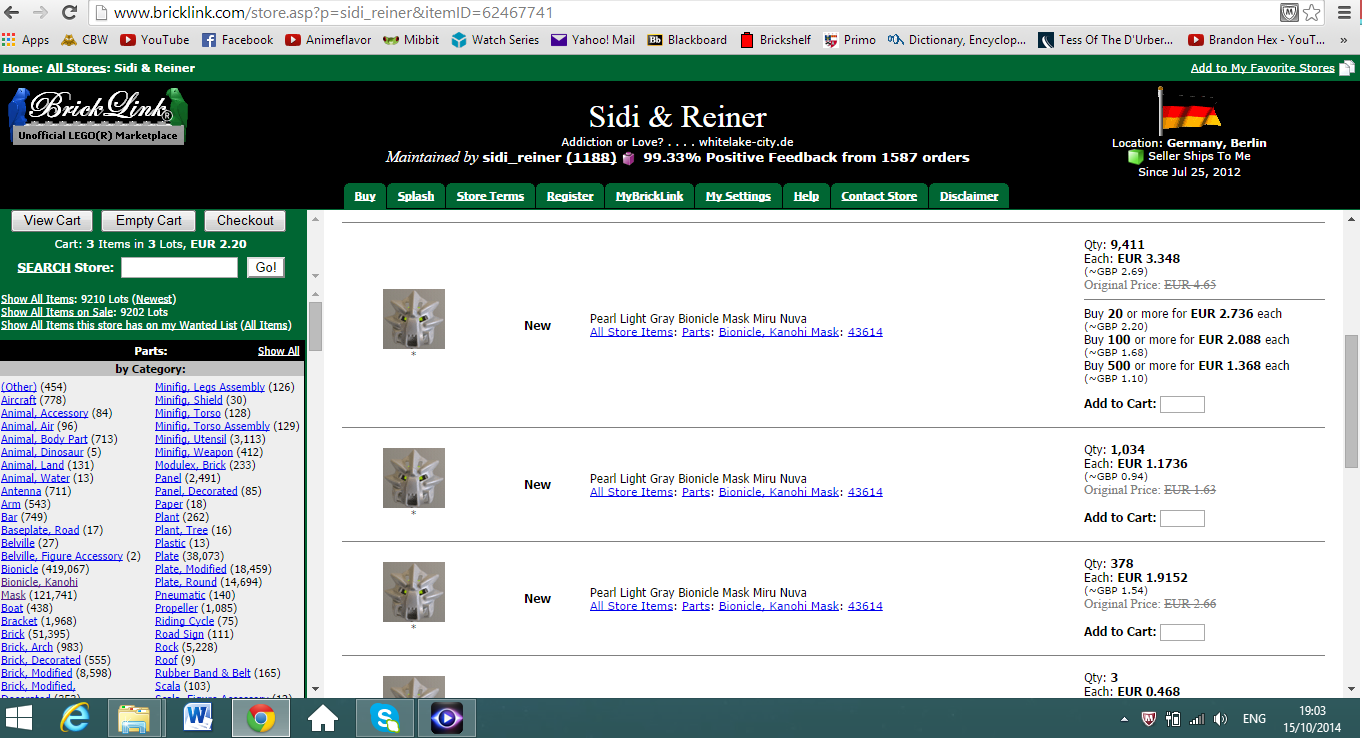
Task: Bookmark this page with the star icon
Action: [1312, 13]
